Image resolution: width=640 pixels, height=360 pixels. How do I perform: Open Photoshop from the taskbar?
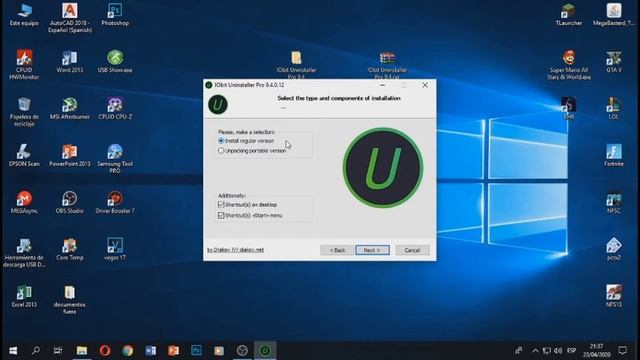196,351
